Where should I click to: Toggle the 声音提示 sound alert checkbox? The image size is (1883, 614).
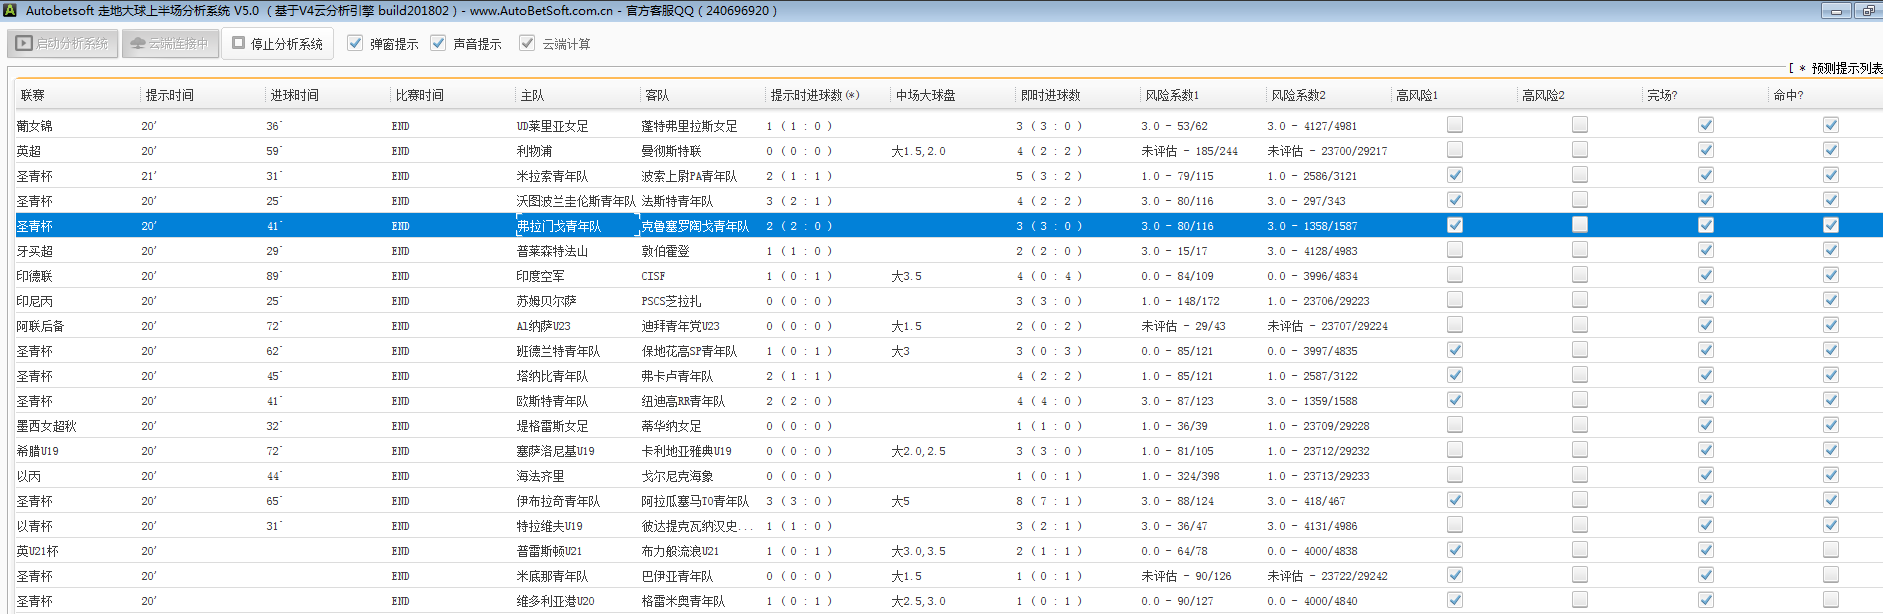click(x=438, y=43)
